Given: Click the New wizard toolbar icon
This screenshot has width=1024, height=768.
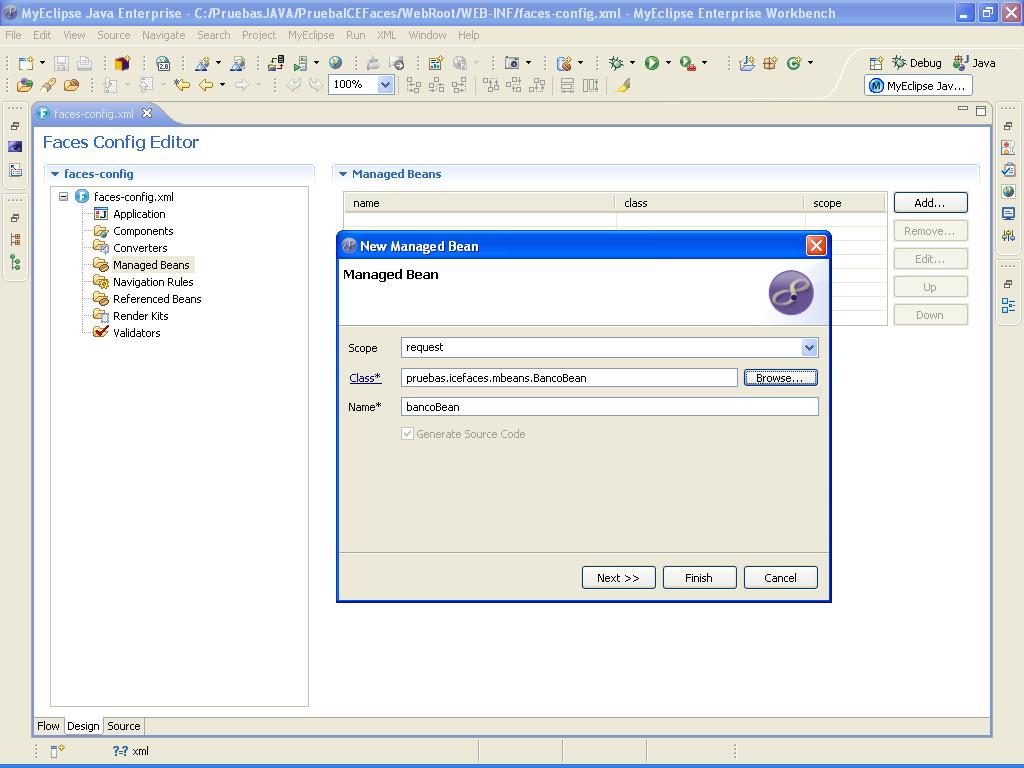Looking at the screenshot, I should point(26,63).
